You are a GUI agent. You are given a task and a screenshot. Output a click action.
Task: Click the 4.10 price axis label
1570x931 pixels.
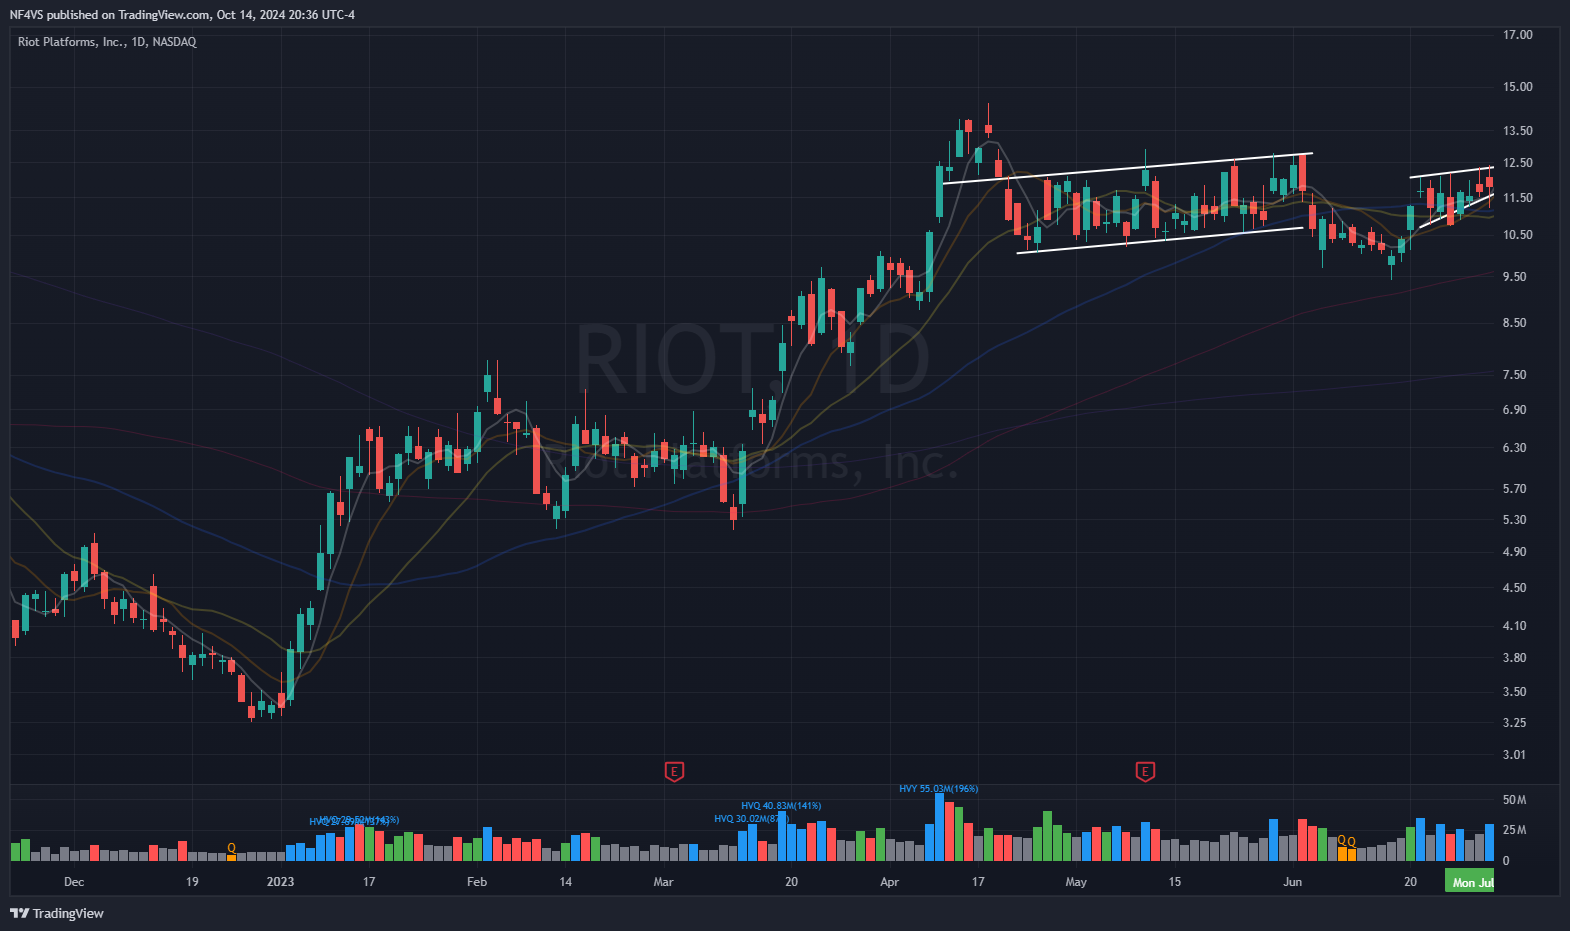(x=1514, y=626)
